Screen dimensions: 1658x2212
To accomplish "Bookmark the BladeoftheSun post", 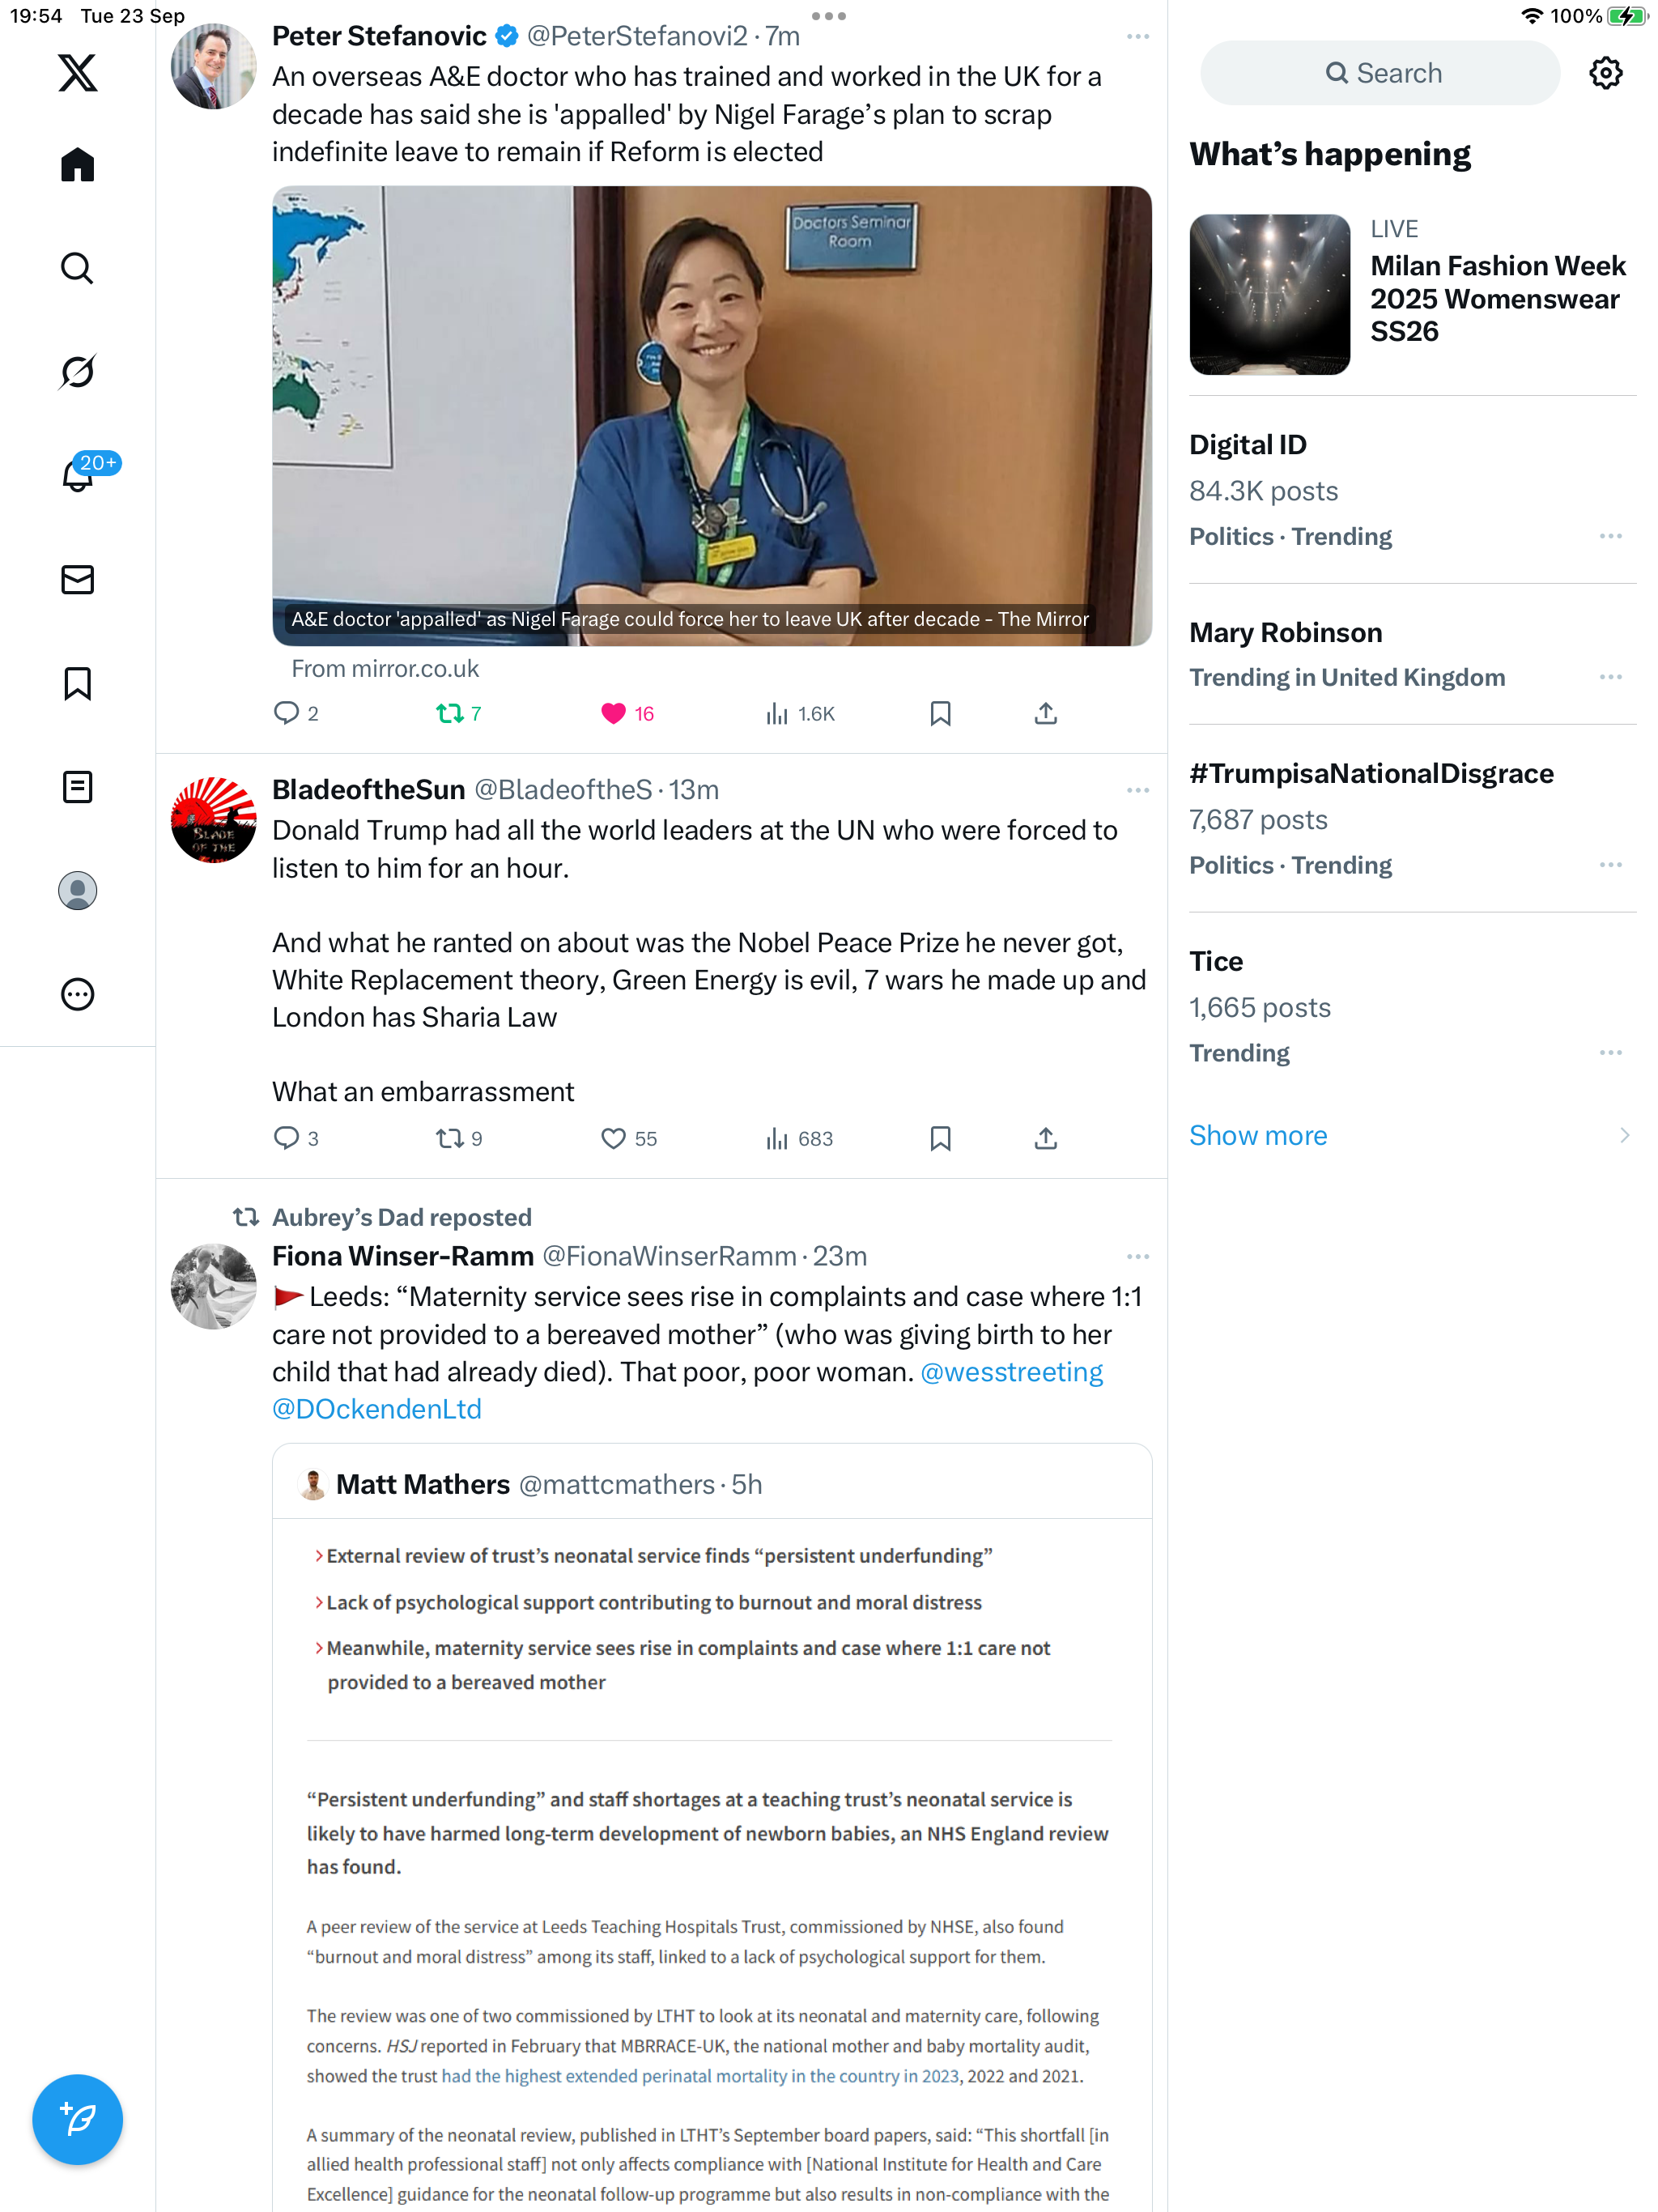I will 940,1138.
